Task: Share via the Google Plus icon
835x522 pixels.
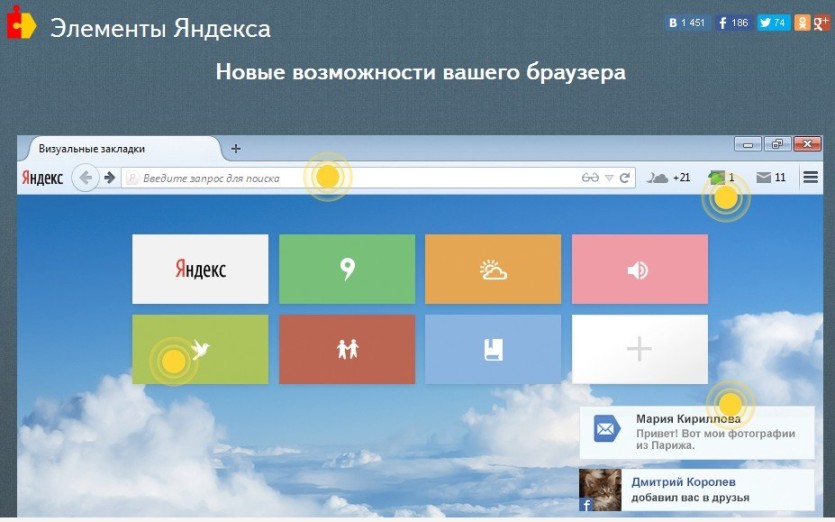Action: (821, 23)
